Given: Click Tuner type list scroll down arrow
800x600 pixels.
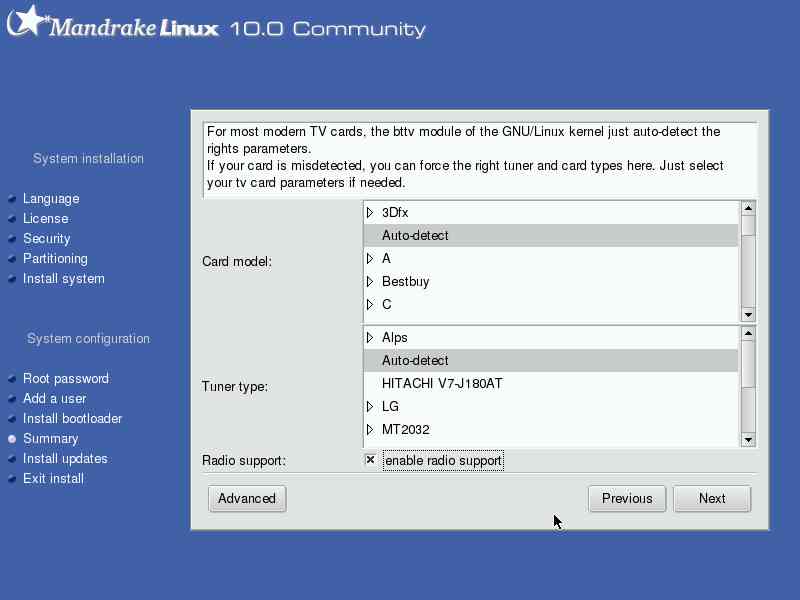Looking at the screenshot, I should [748, 439].
